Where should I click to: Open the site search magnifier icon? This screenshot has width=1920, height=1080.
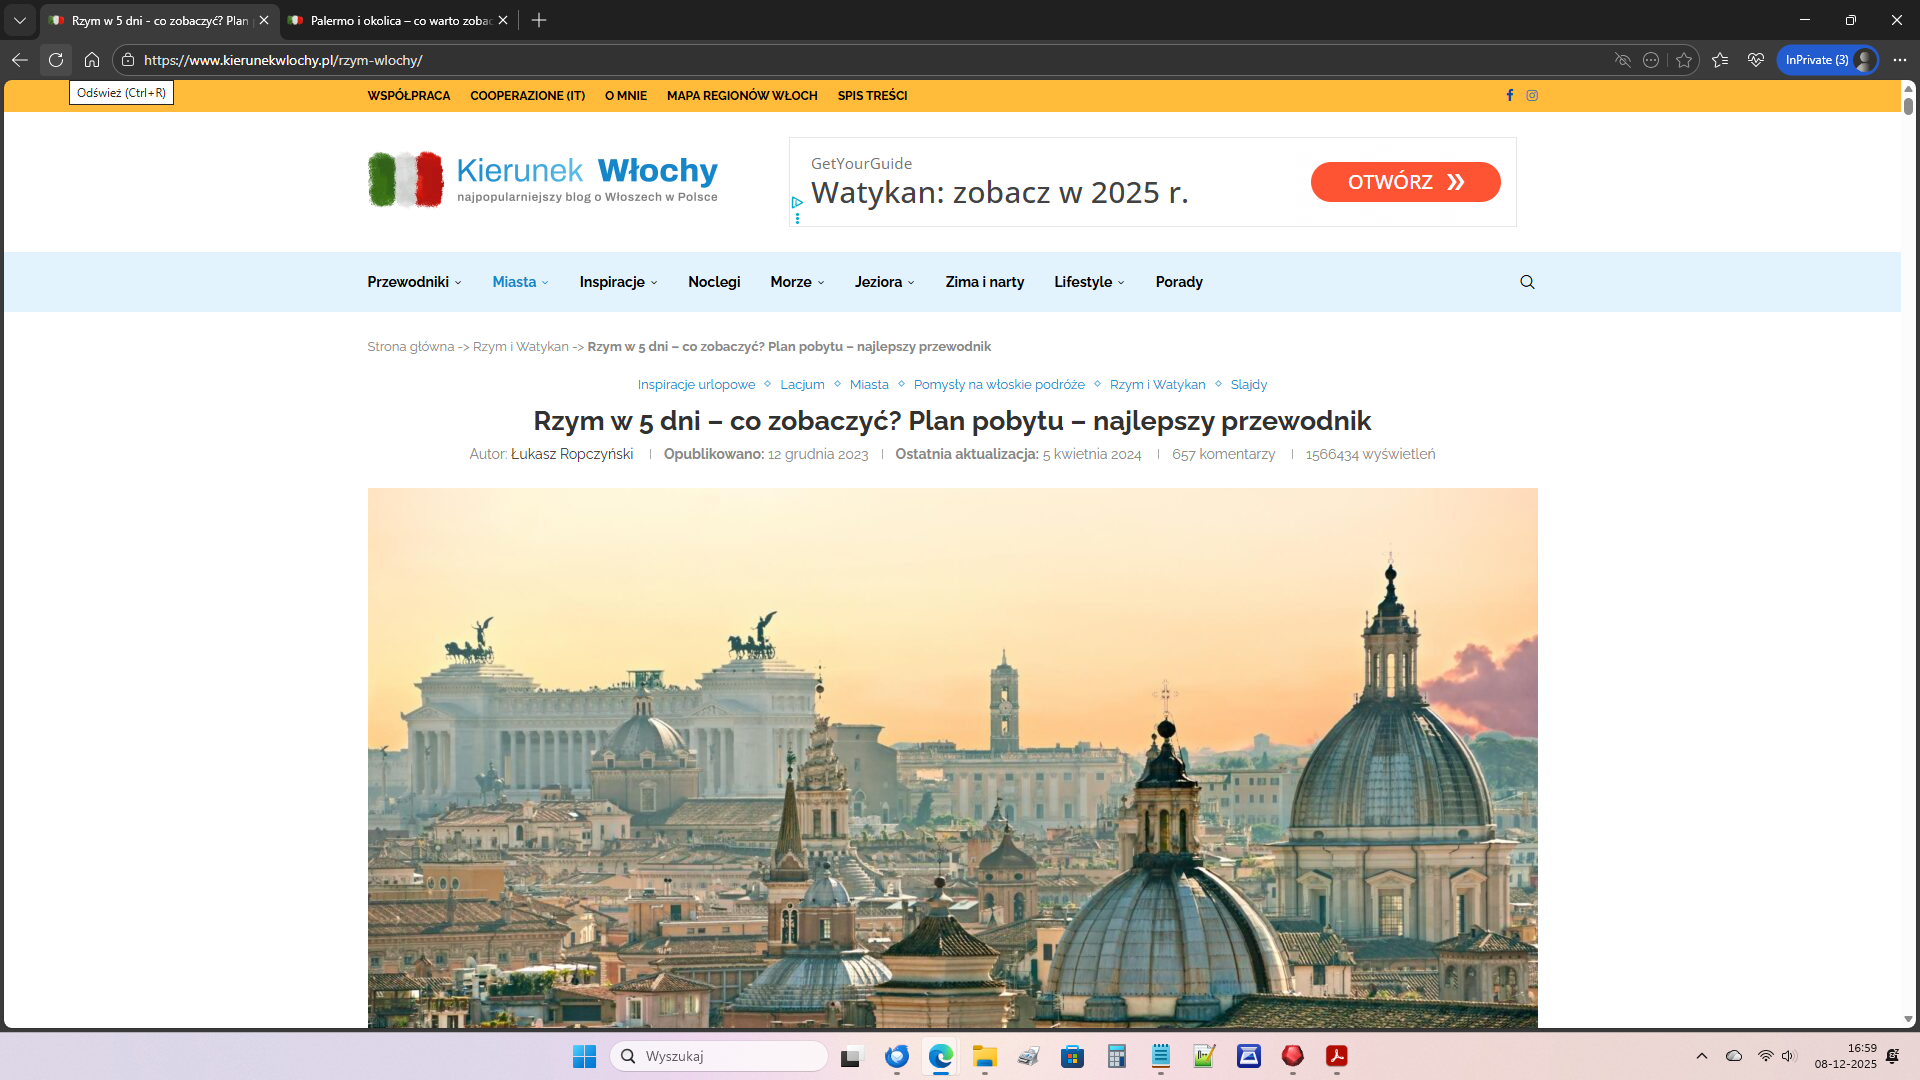[x=1526, y=282]
